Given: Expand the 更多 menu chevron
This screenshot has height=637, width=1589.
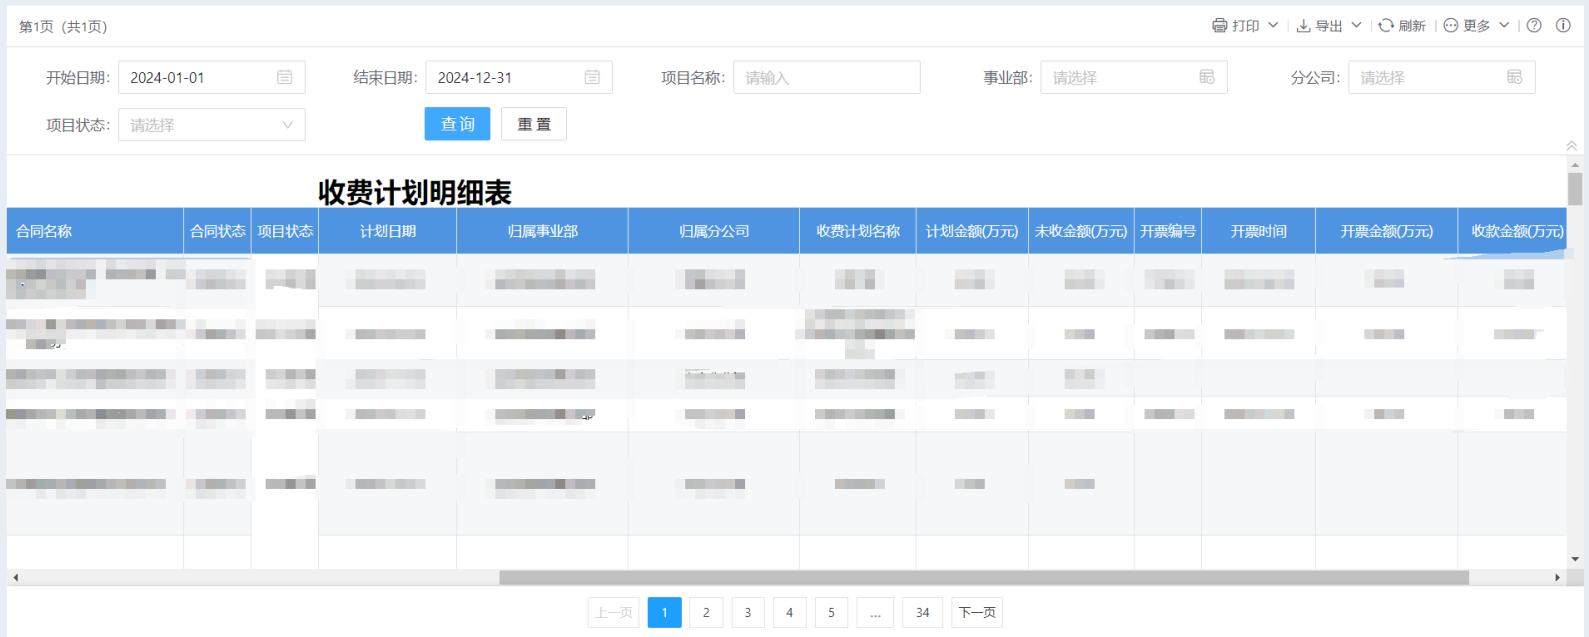Looking at the screenshot, I should click(x=1504, y=26).
